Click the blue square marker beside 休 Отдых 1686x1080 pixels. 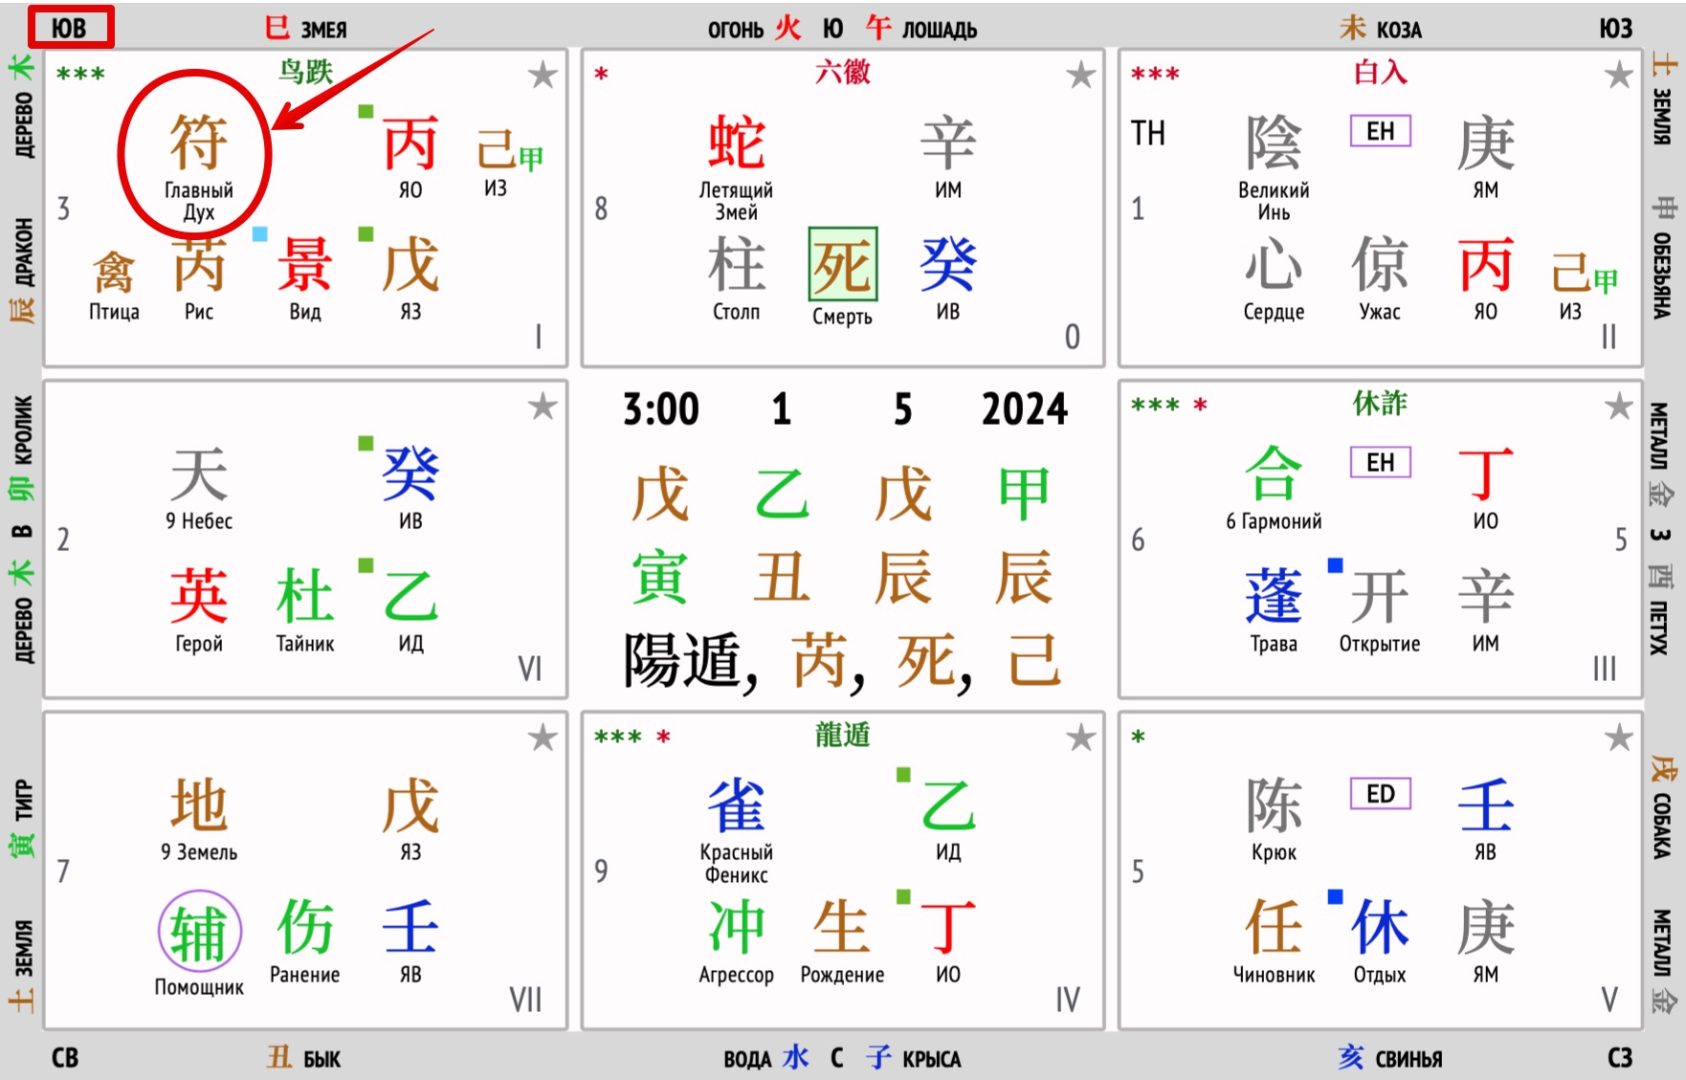[1335, 896]
